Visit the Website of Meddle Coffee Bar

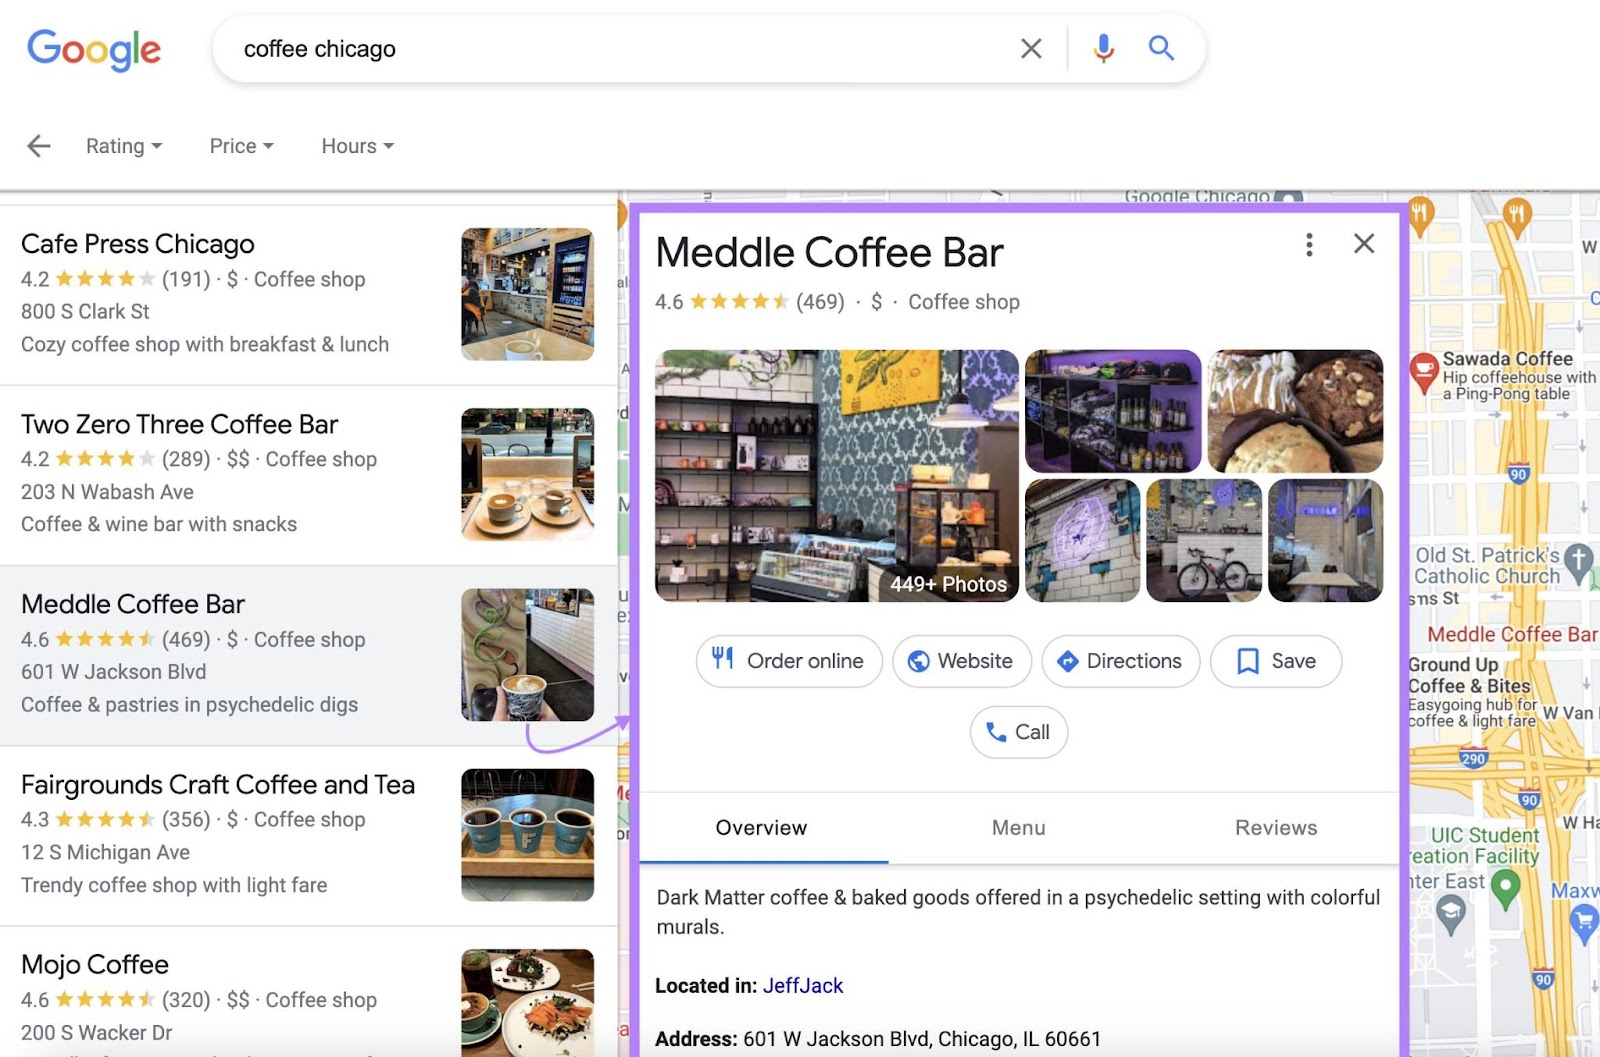pyautogui.click(x=961, y=661)
